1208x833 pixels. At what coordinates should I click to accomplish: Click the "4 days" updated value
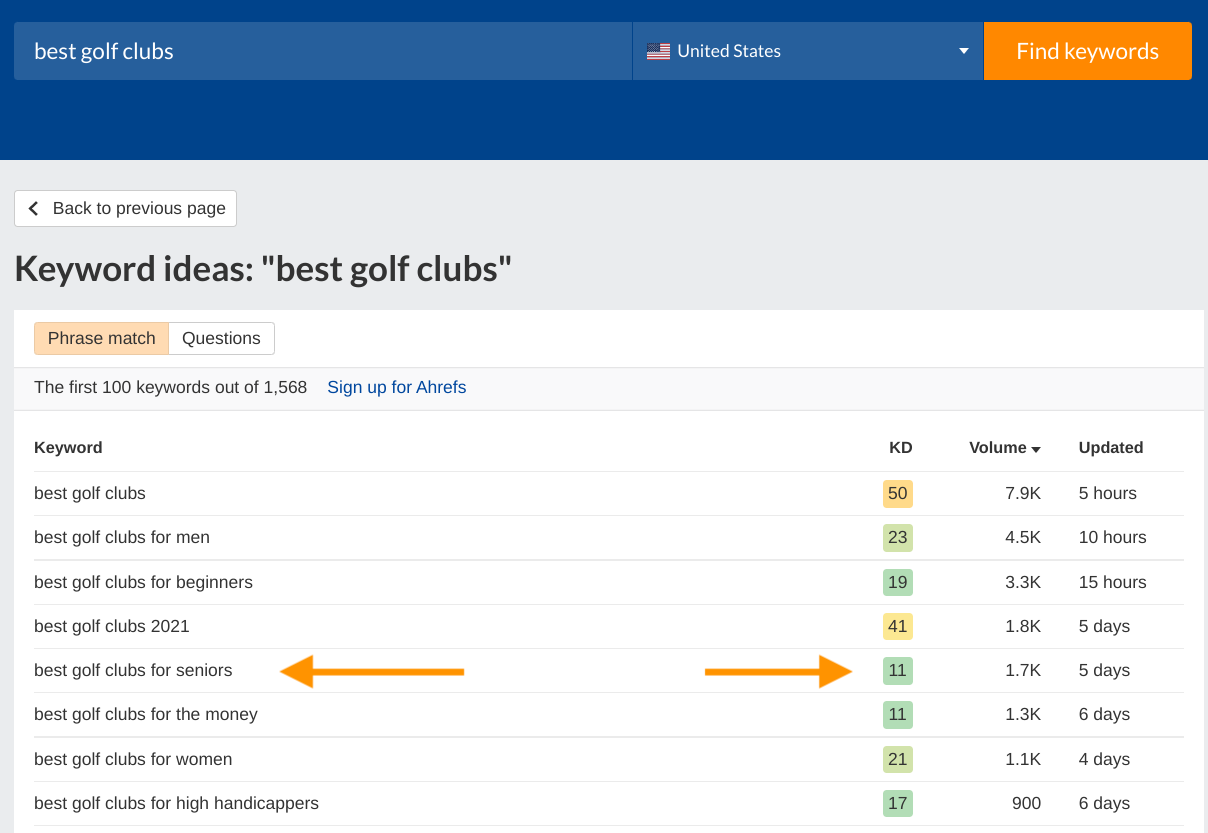tap(1104, 759)
